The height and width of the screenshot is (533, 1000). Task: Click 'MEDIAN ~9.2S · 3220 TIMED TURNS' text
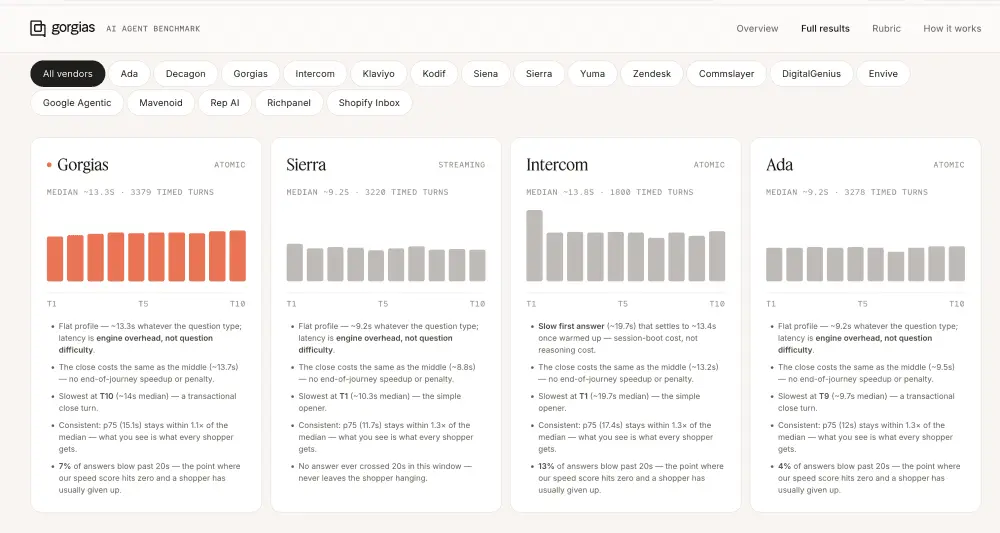(367, 192)
